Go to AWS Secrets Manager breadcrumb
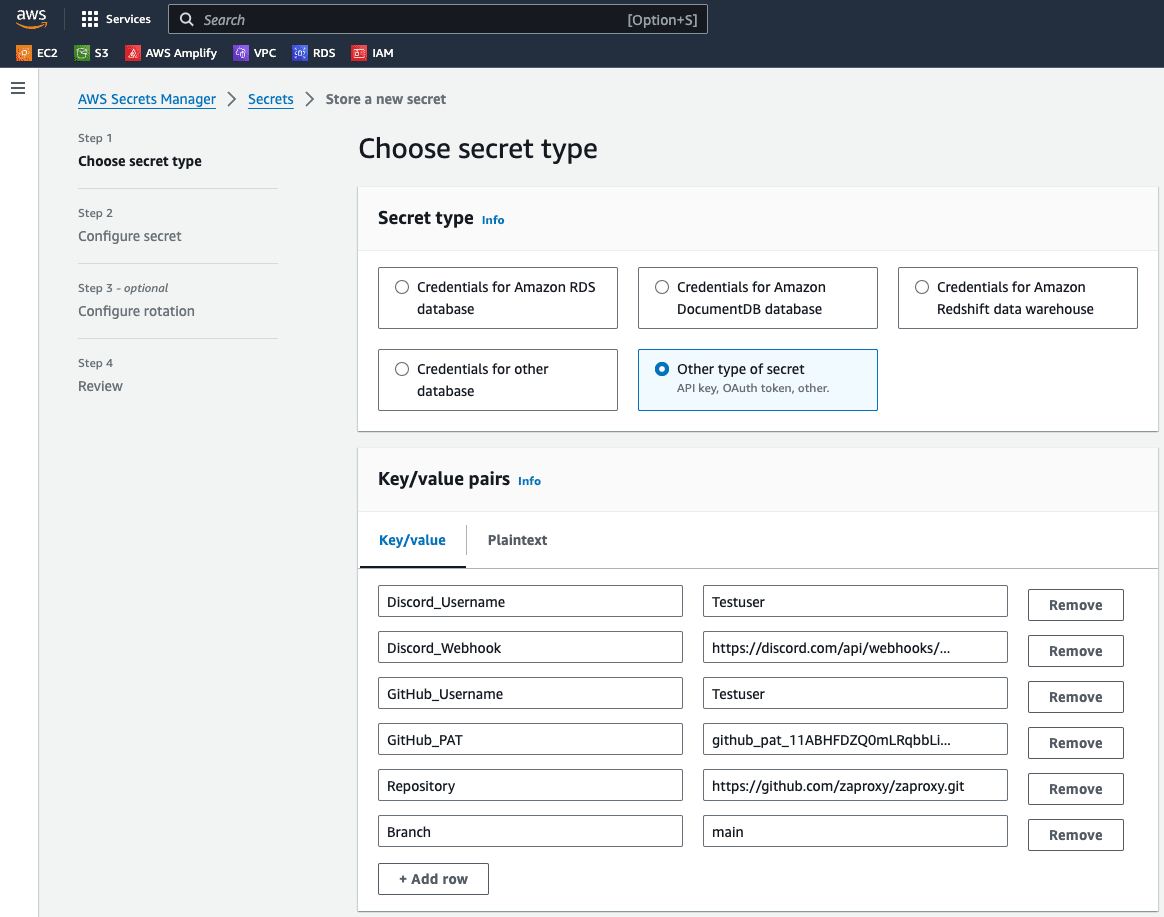 (x=147, y=99)
